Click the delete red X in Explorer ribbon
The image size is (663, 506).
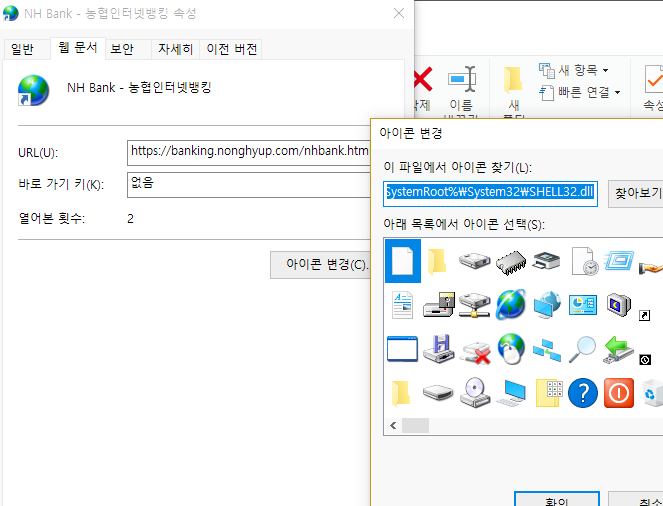click(x=422, y=79)
